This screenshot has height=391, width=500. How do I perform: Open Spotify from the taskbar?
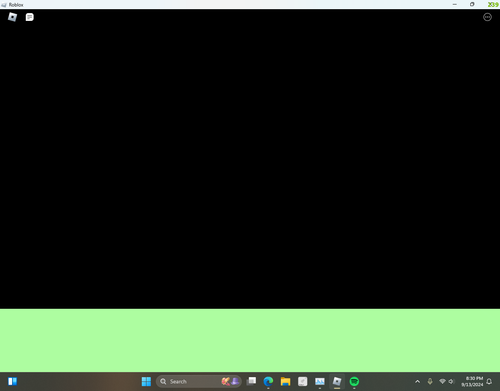coord(354,381)
